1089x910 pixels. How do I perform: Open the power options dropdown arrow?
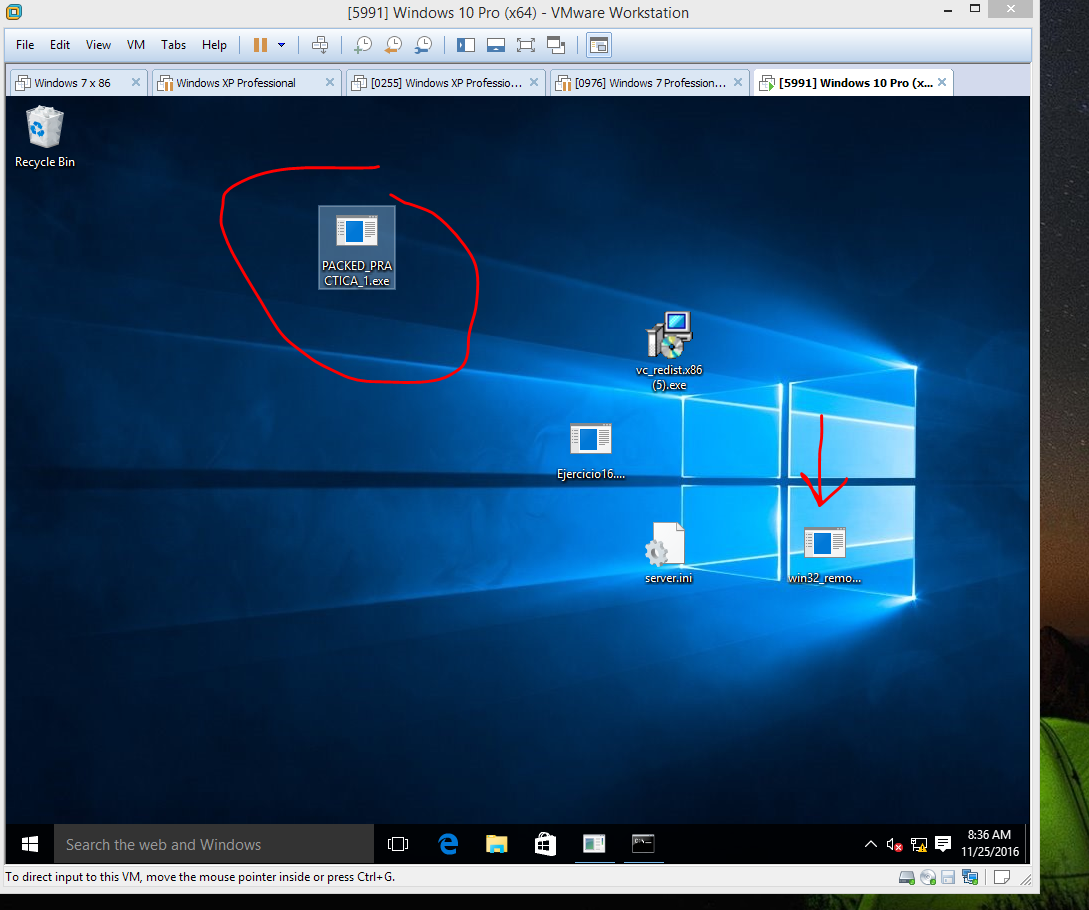282,45
